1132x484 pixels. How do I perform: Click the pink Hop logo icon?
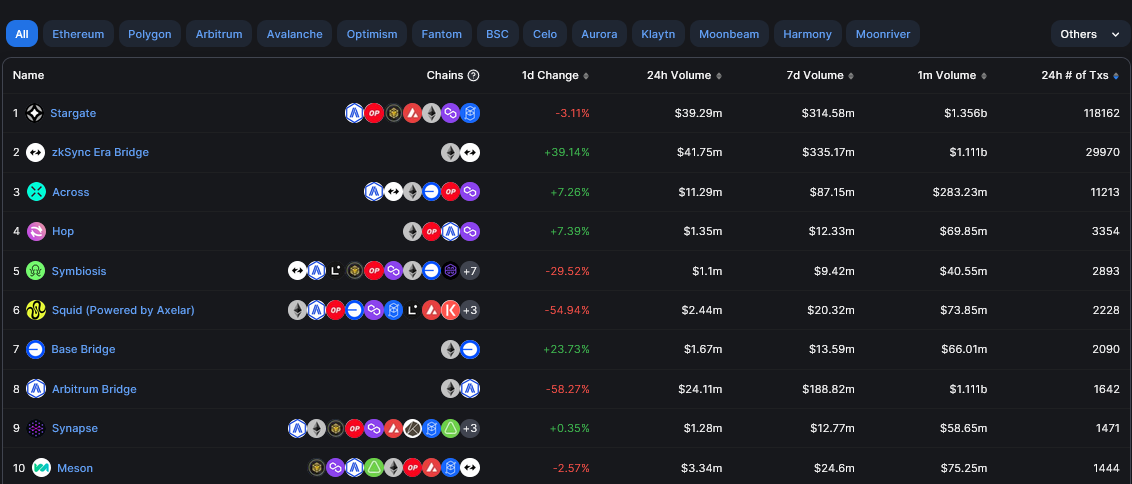coord(36,231)
